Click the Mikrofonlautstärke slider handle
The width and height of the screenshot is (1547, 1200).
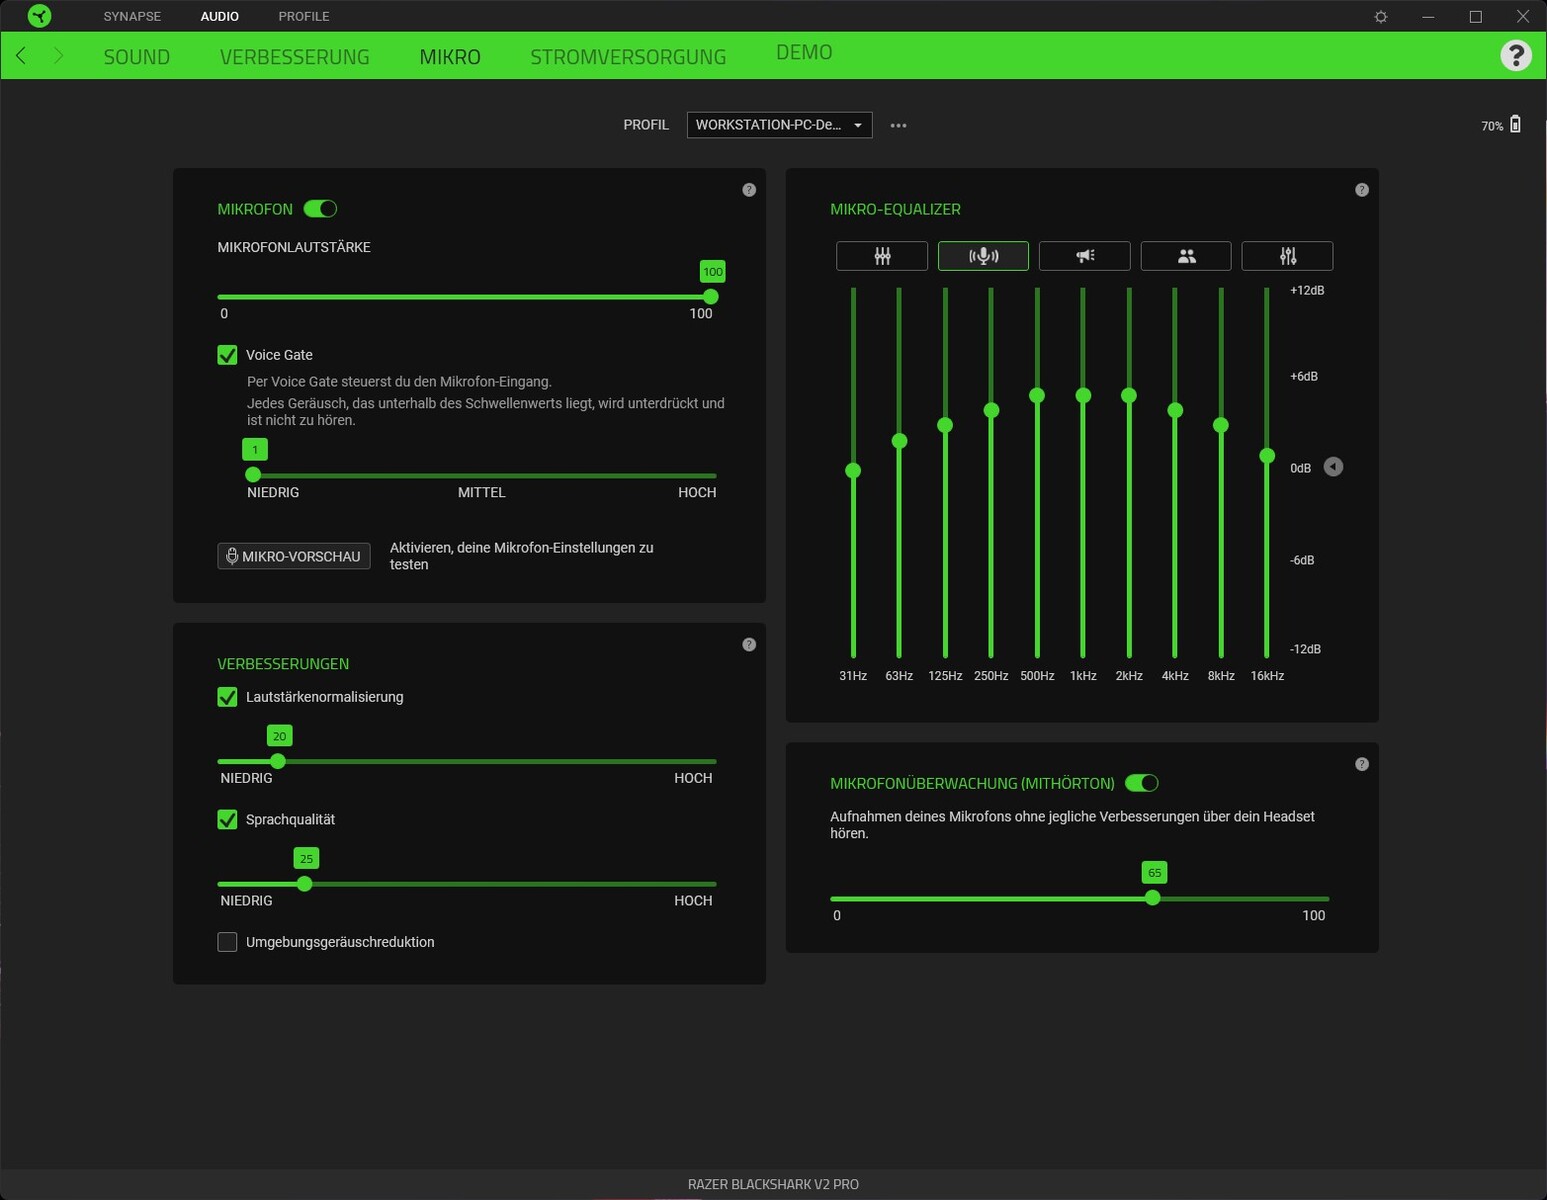click(711, 297)
